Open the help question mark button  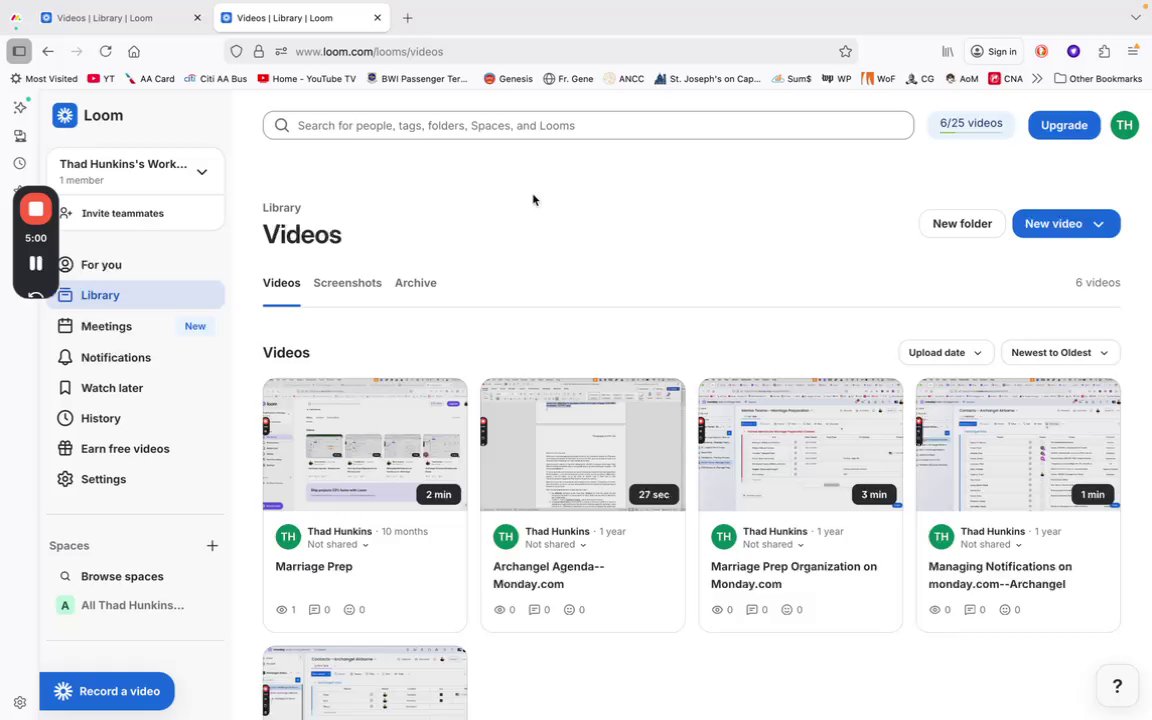tap(1117, 686)
